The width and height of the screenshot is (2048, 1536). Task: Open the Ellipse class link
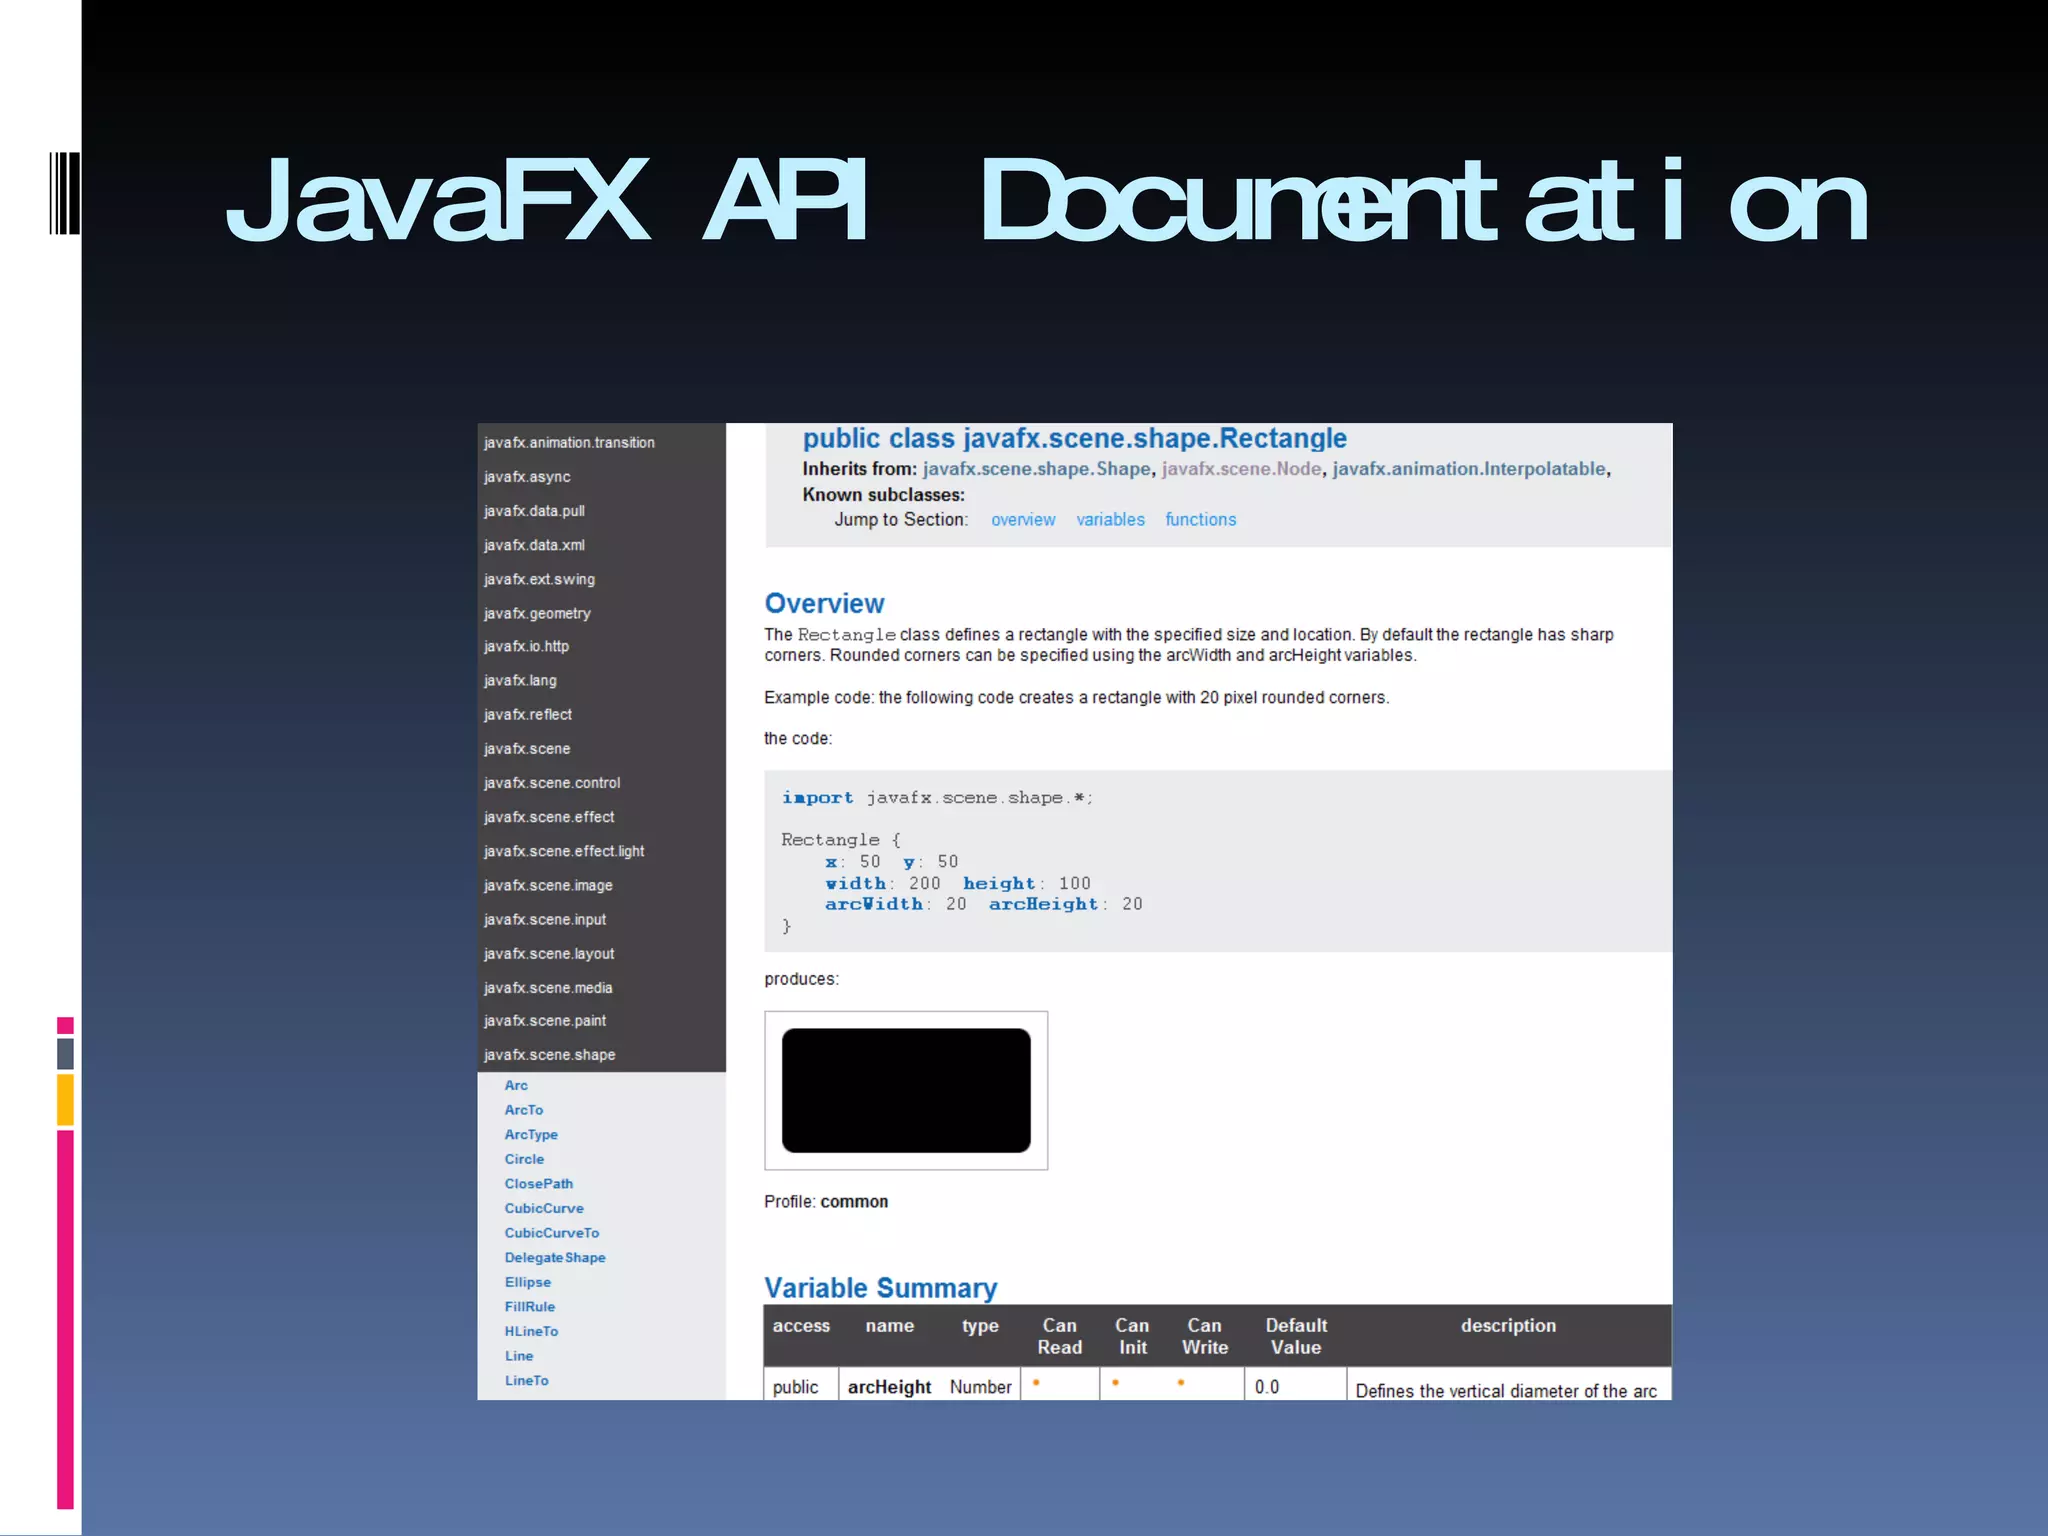click(x=528, y=1282)
